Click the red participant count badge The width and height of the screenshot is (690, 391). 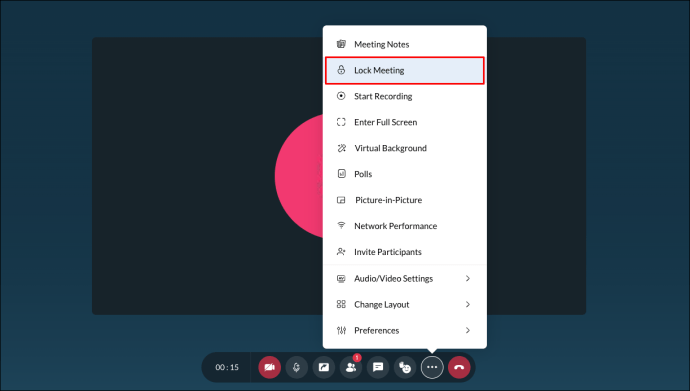click(x=357, y=358)
